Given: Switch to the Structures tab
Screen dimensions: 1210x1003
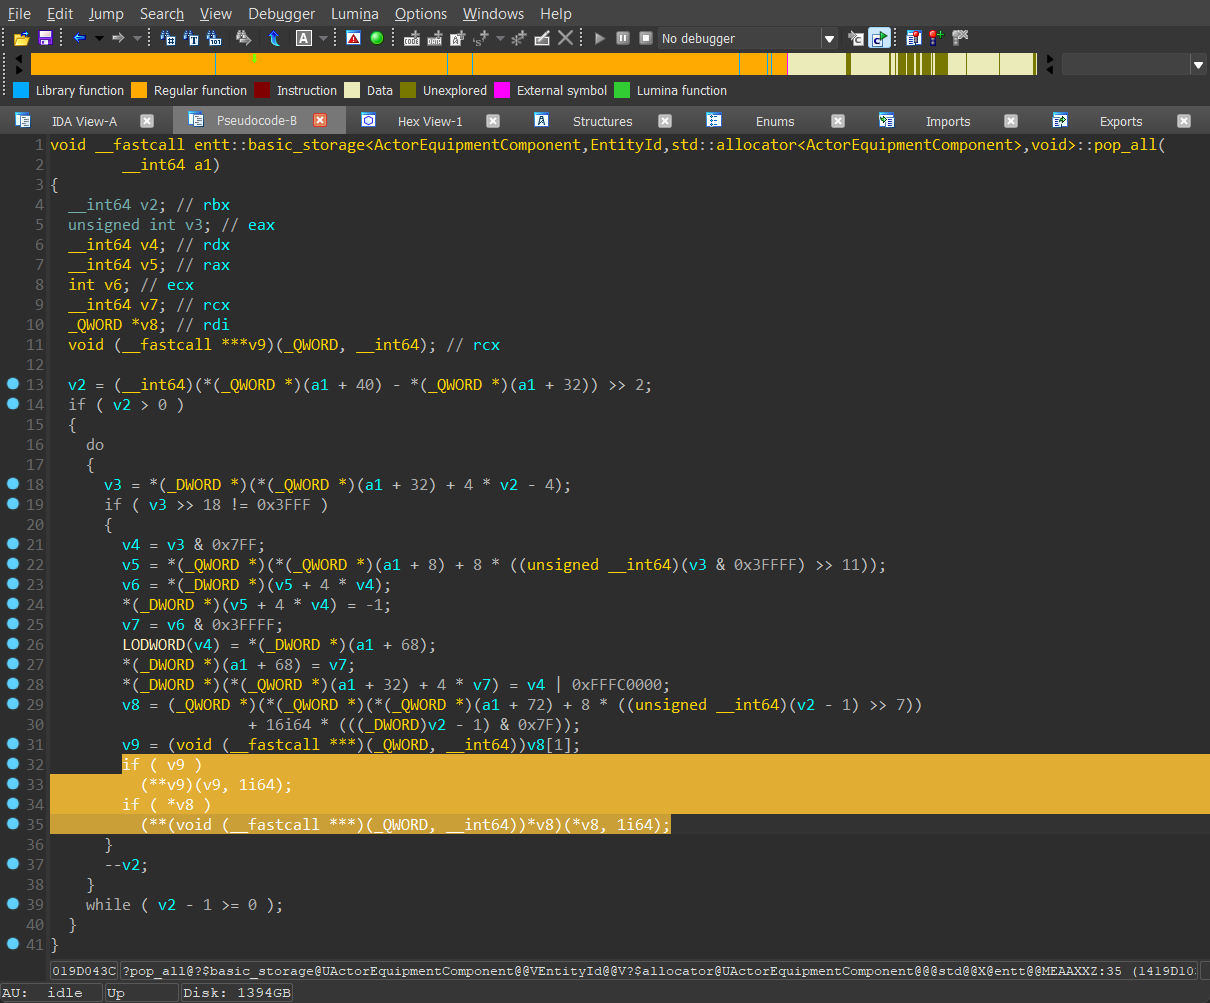Looking at the screenshot, I should click(602, 121).
